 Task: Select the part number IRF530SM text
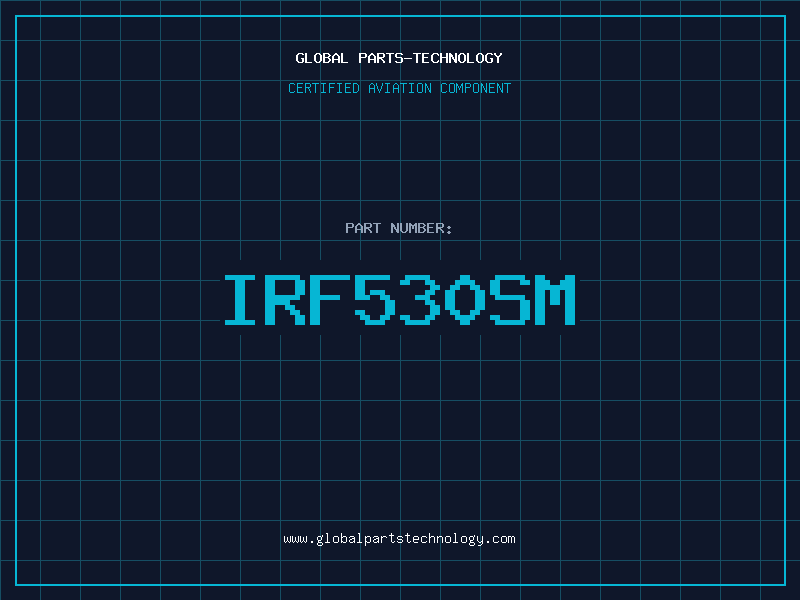pos(399,300)
